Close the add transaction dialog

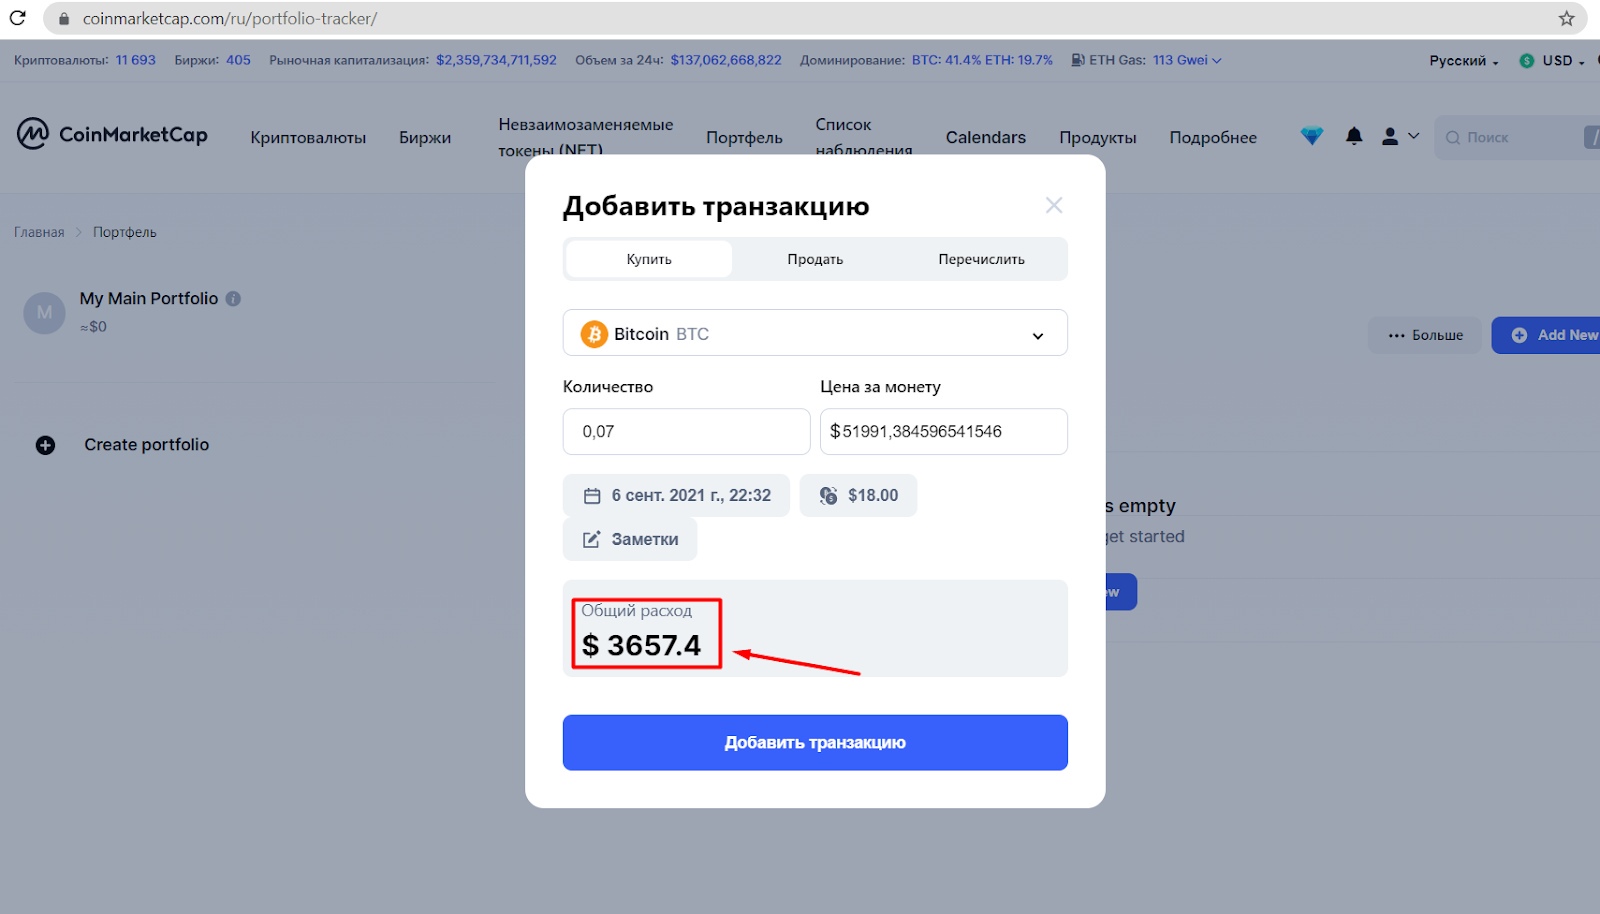click(1054, 205)
